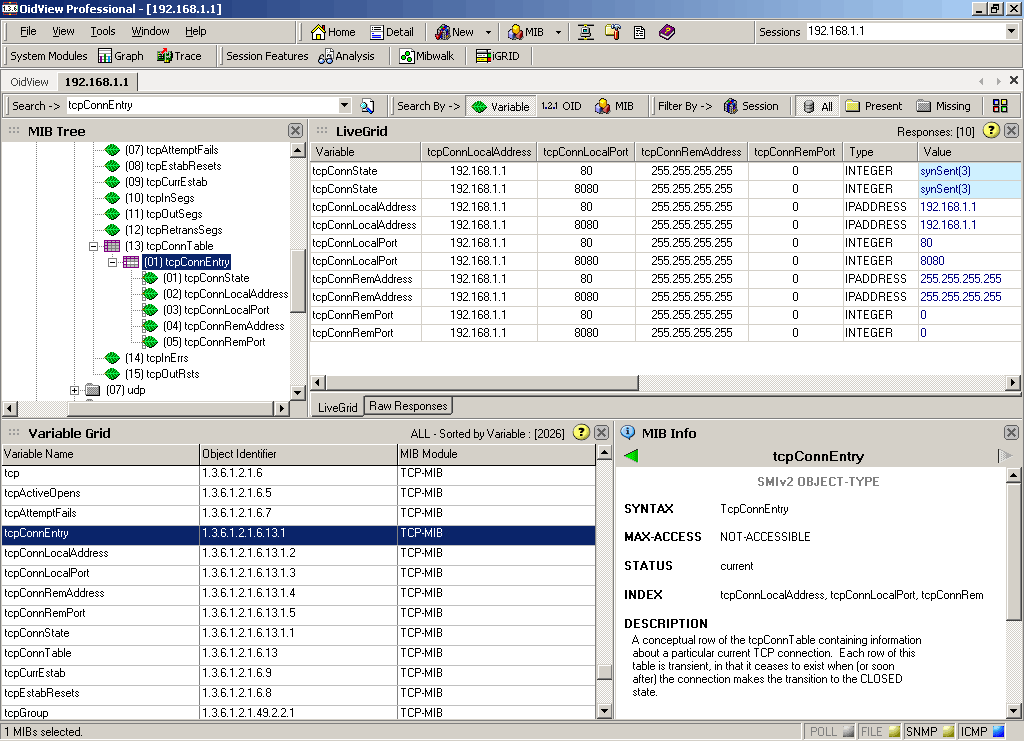Image resolution: width=1024 pixels, height=742 pixels.
Task: Click the search go icon beside the search box
Action: (x=367, y=106)
